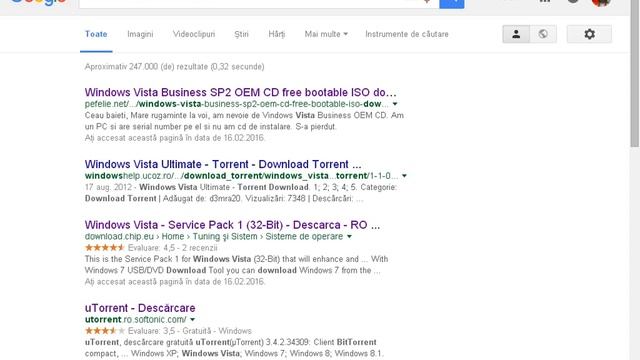The image size is (640, 360).
Task: Open the account avatar picture
Action: point(601,2)
